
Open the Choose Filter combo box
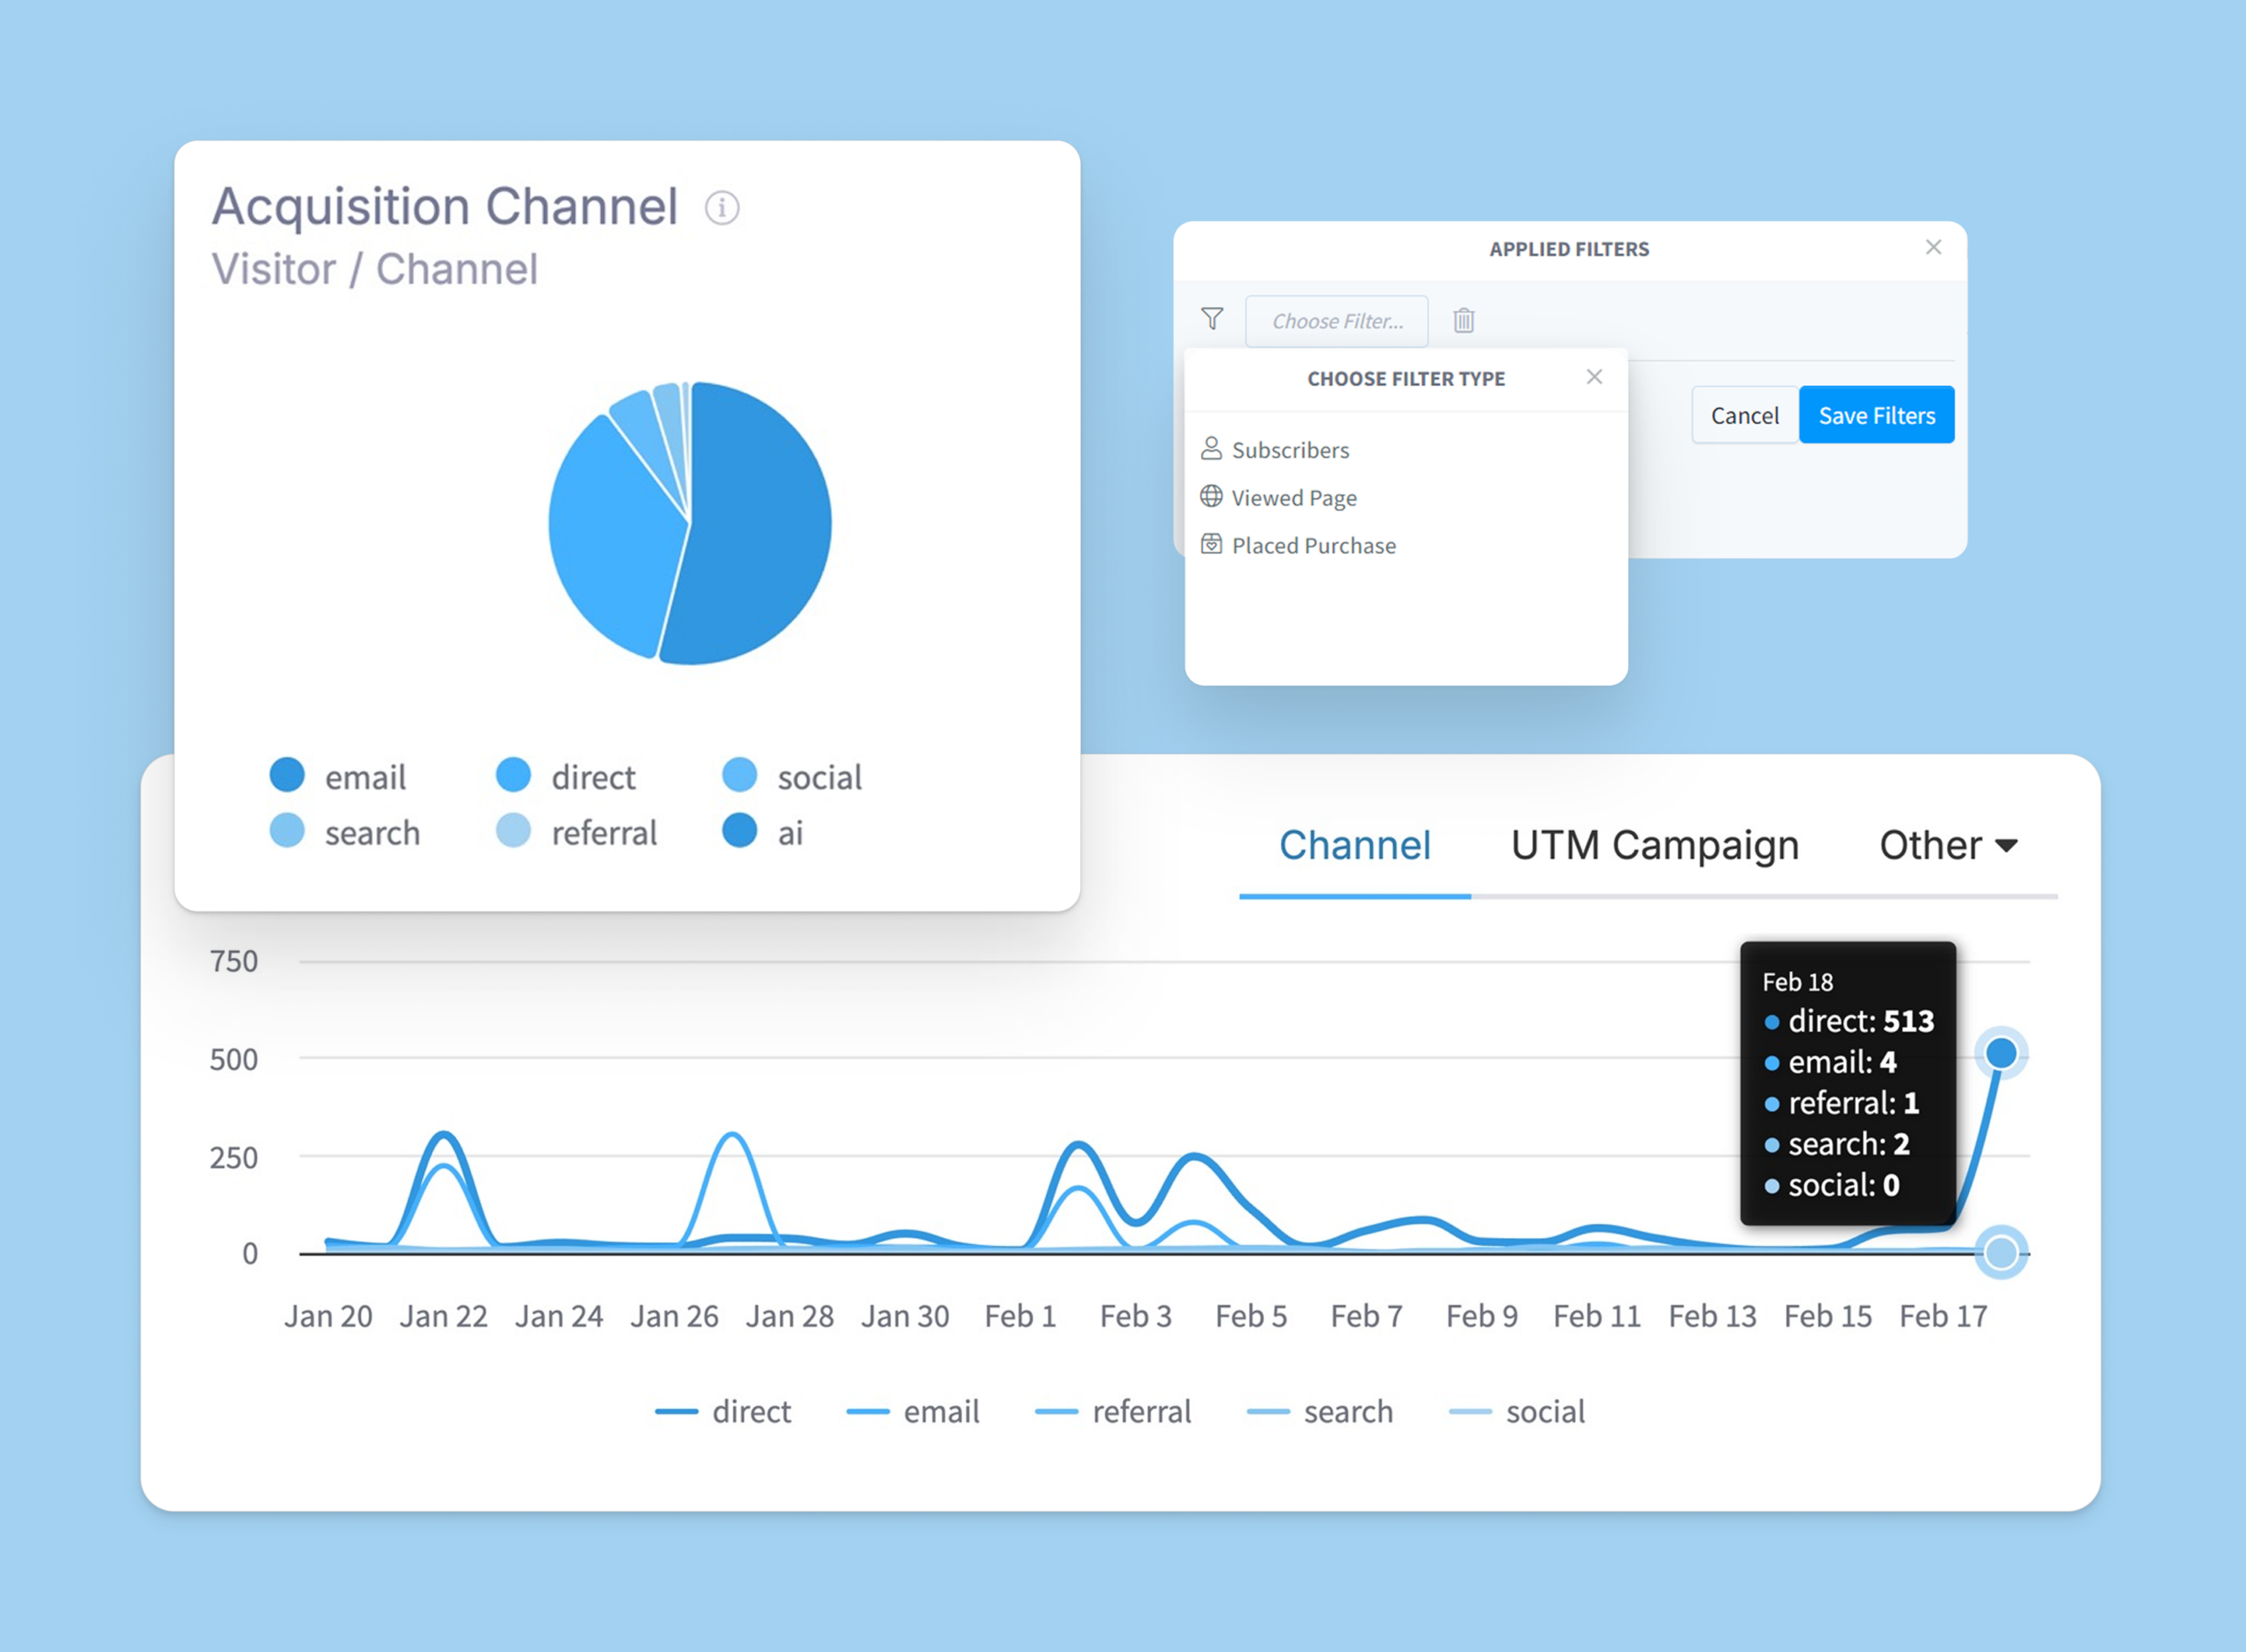(1337, 320)
